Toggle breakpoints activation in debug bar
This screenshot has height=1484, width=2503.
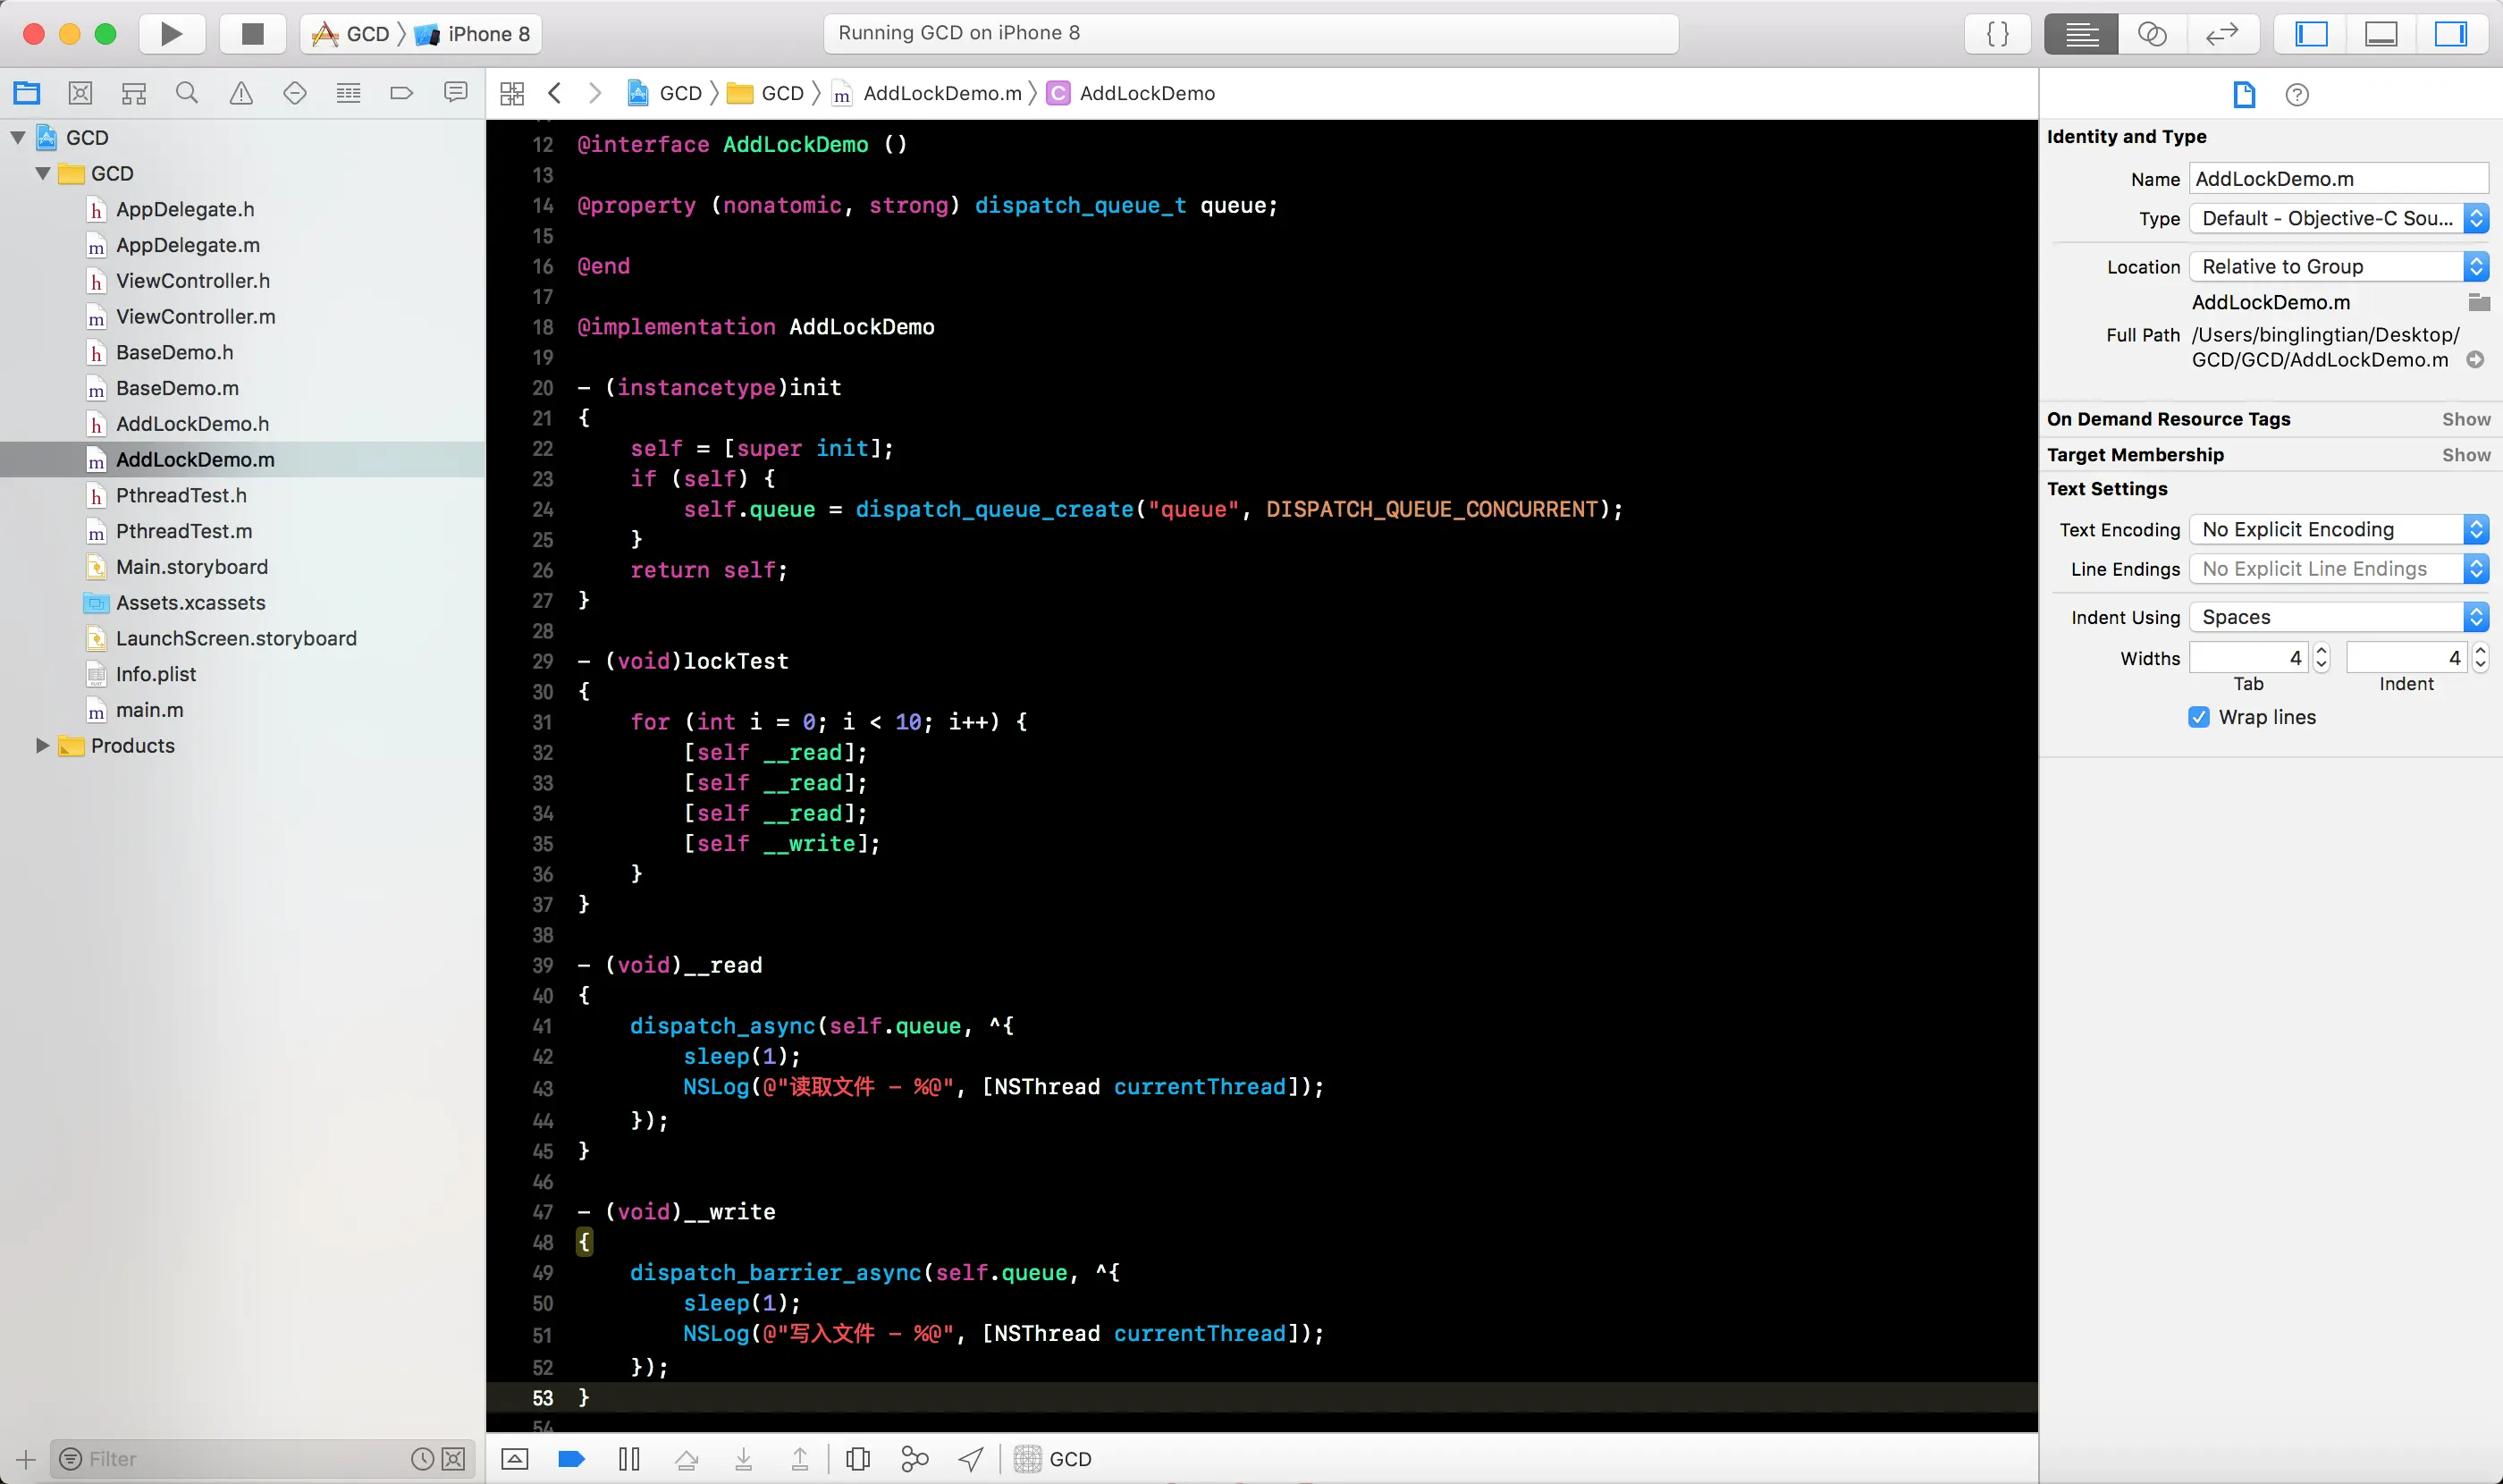tap(571, 1459)
